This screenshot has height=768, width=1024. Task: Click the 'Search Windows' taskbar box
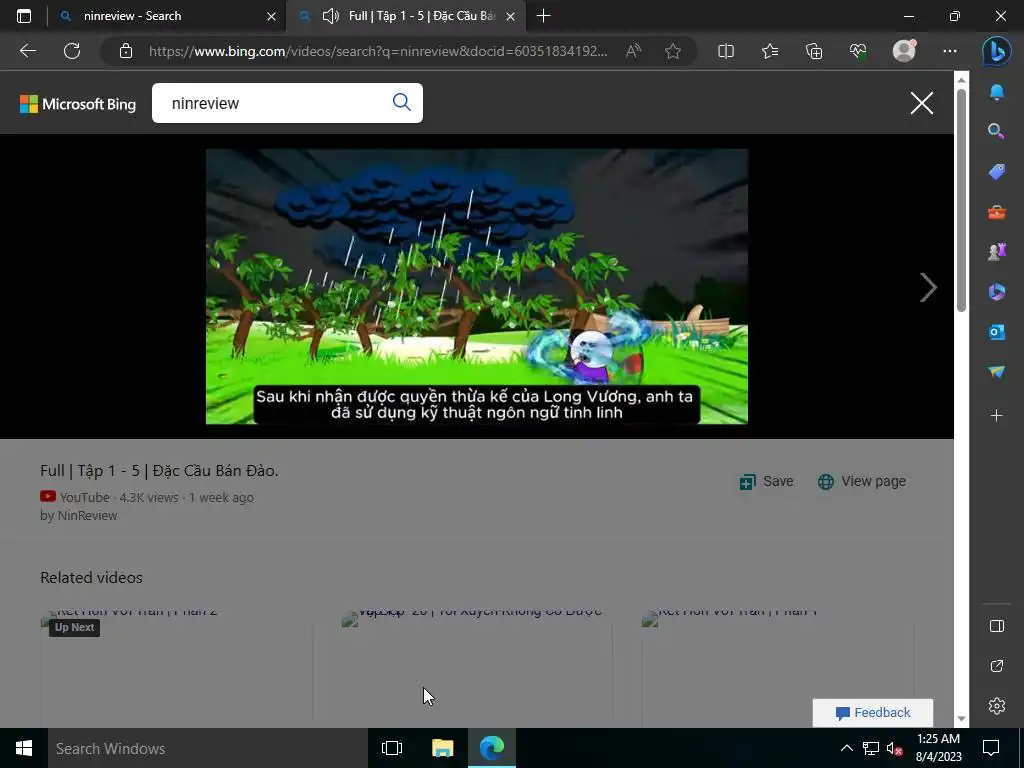pyautogui.click(x=207, y=748)
